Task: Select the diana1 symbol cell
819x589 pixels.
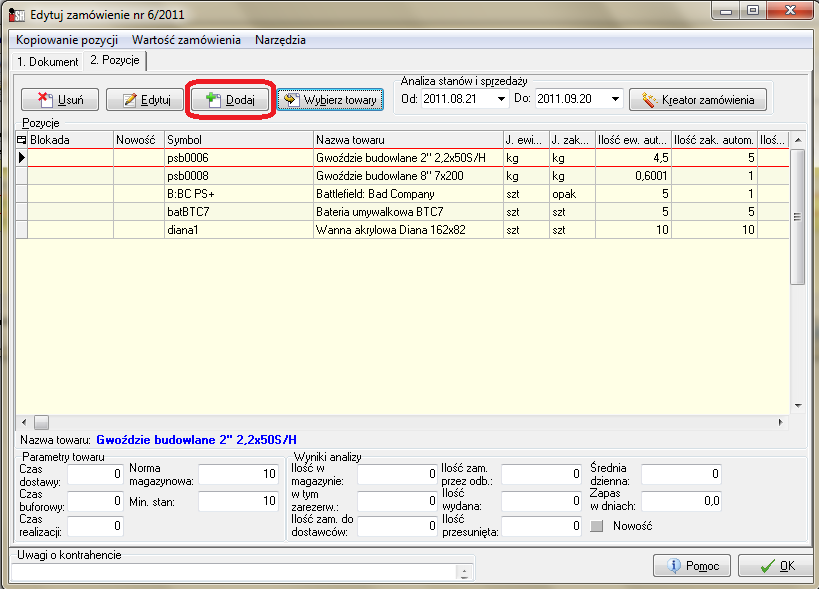Action: pos(239,229)
